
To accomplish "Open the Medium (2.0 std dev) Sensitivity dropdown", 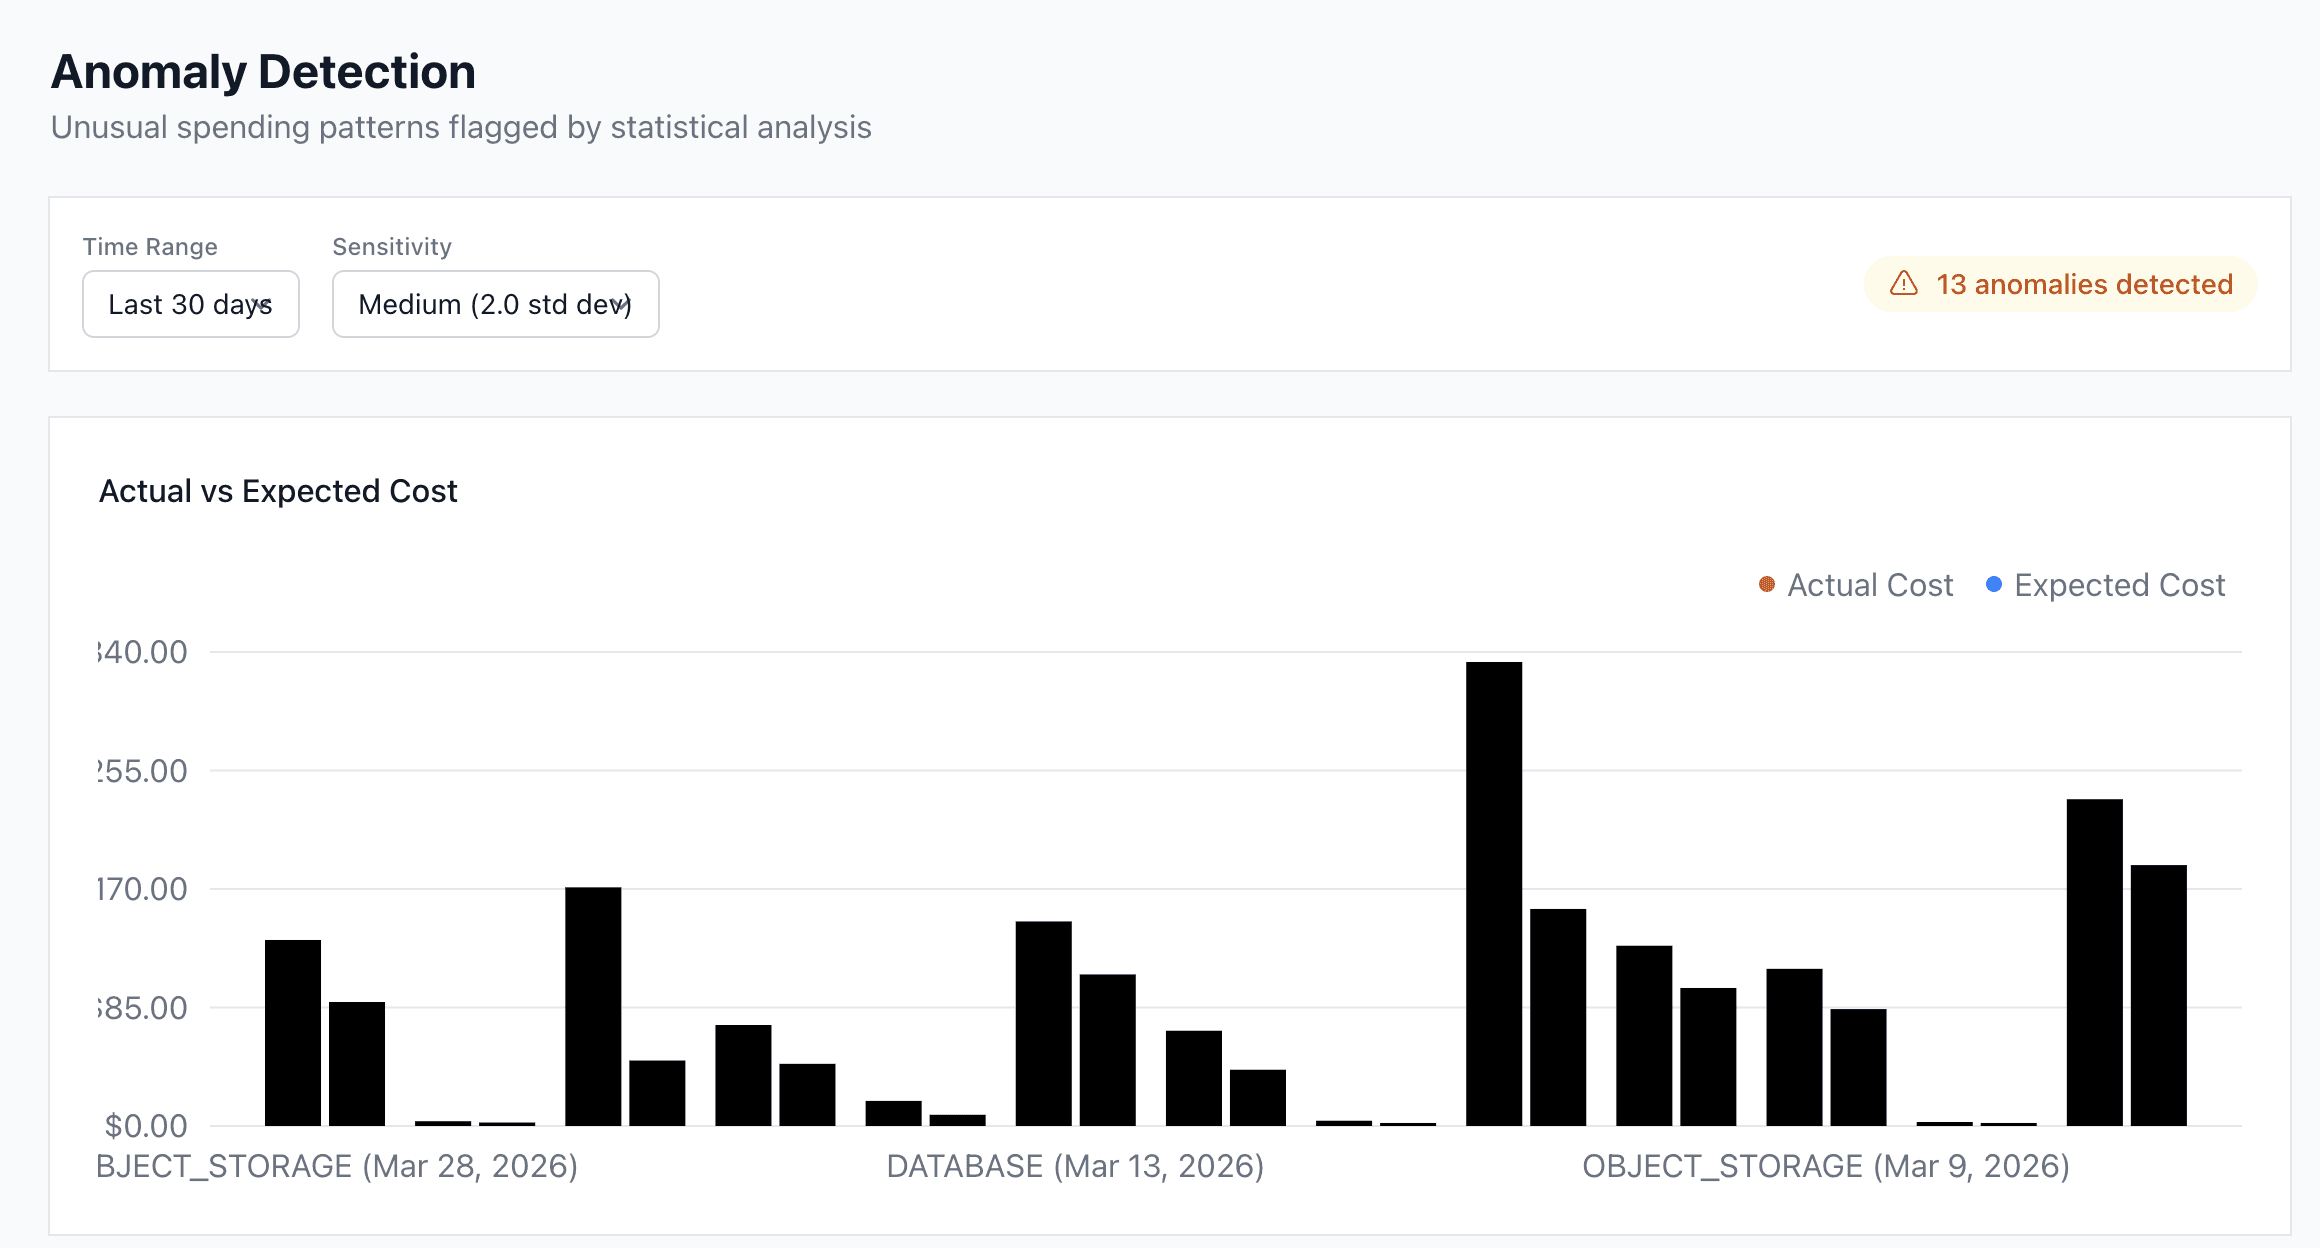I will pyautogui.click(x=495, y=304).
